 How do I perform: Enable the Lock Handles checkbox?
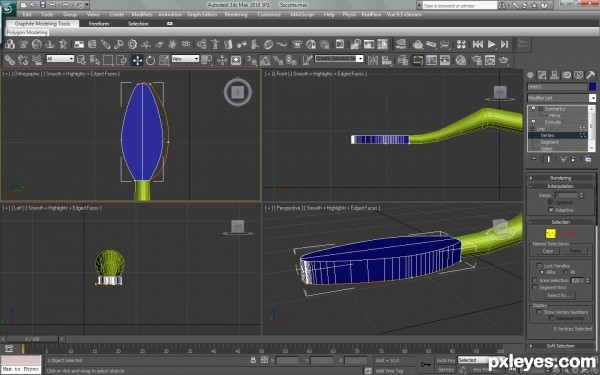(x=539, y=265)
